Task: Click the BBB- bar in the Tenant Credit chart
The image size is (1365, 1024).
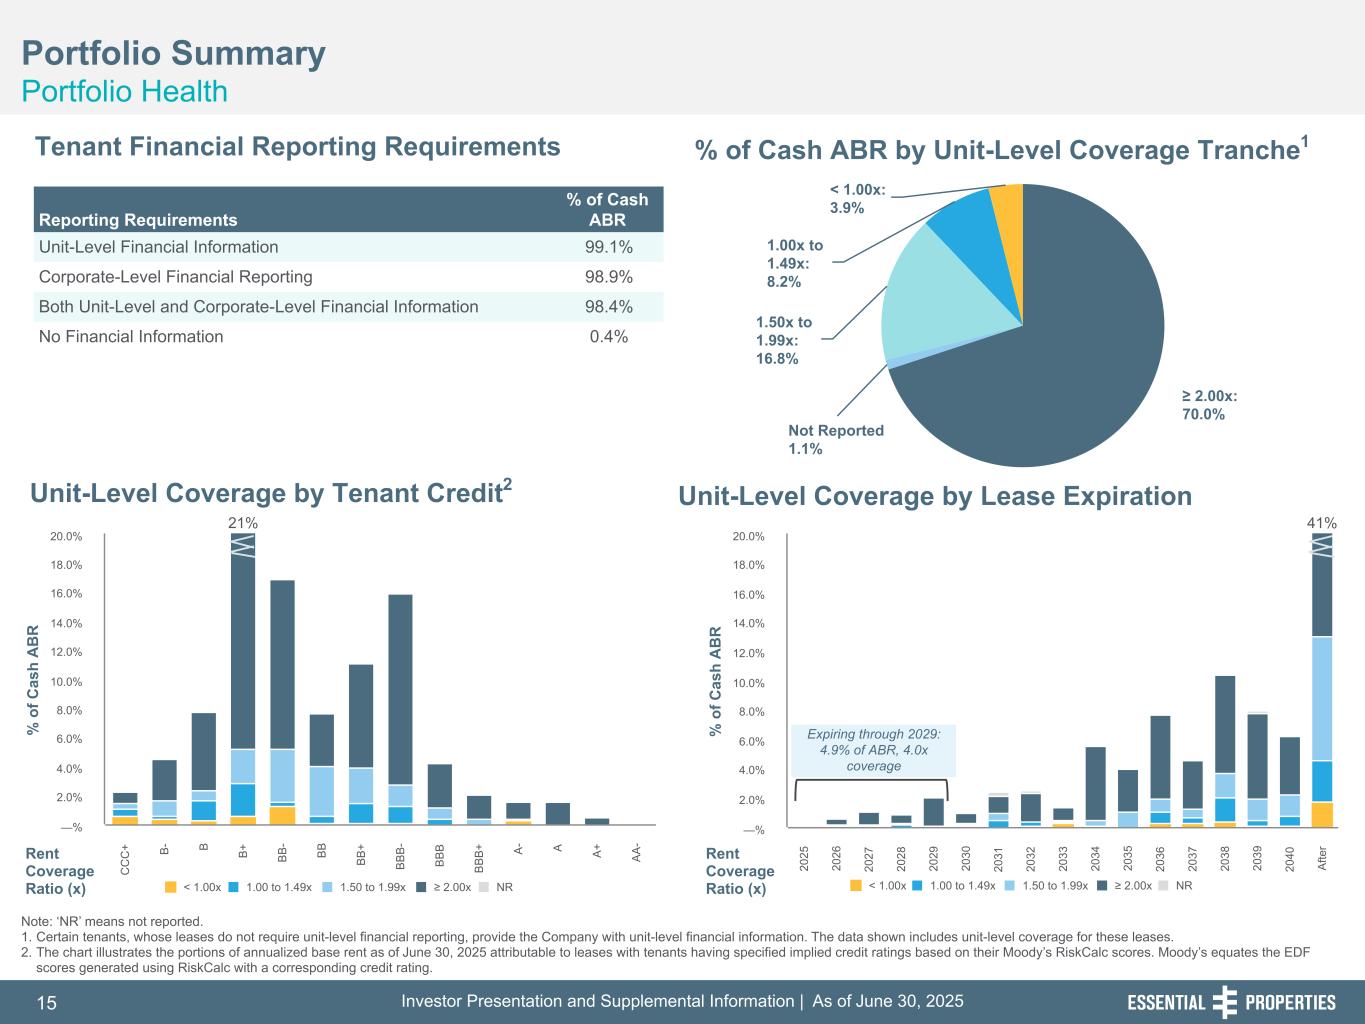Action: click(x=400, y=700)
